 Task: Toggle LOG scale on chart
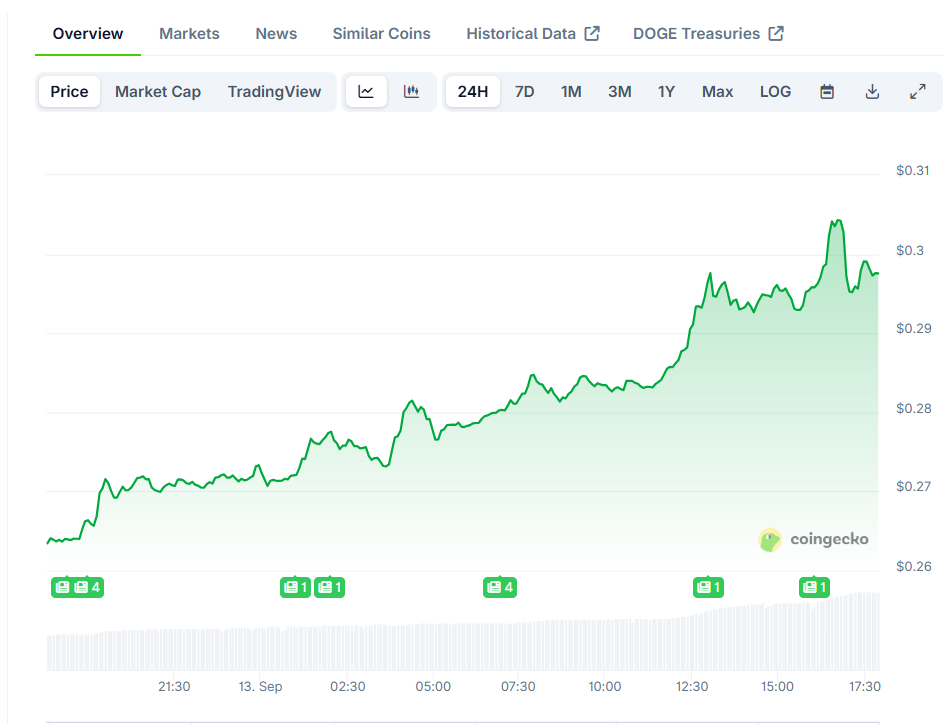tap(775, 91)
